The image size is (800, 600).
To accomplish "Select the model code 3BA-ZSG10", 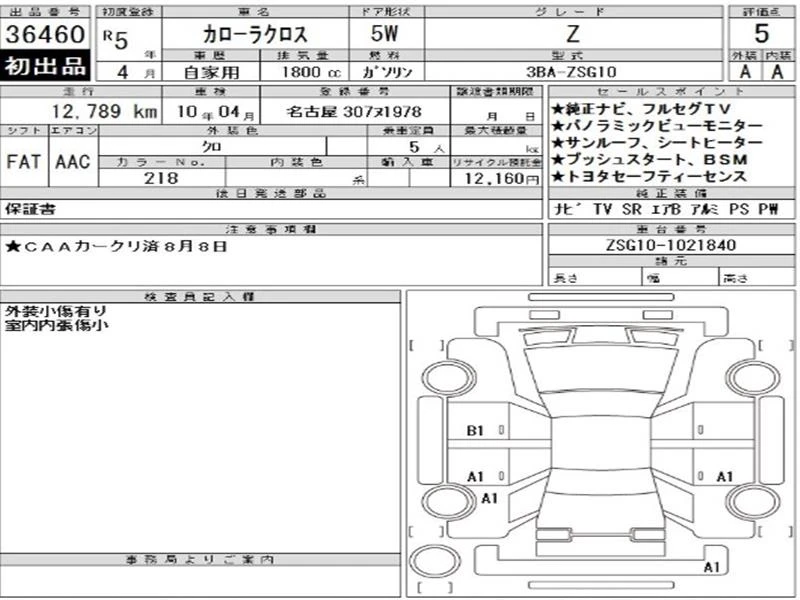I will (x=571, y=72).
